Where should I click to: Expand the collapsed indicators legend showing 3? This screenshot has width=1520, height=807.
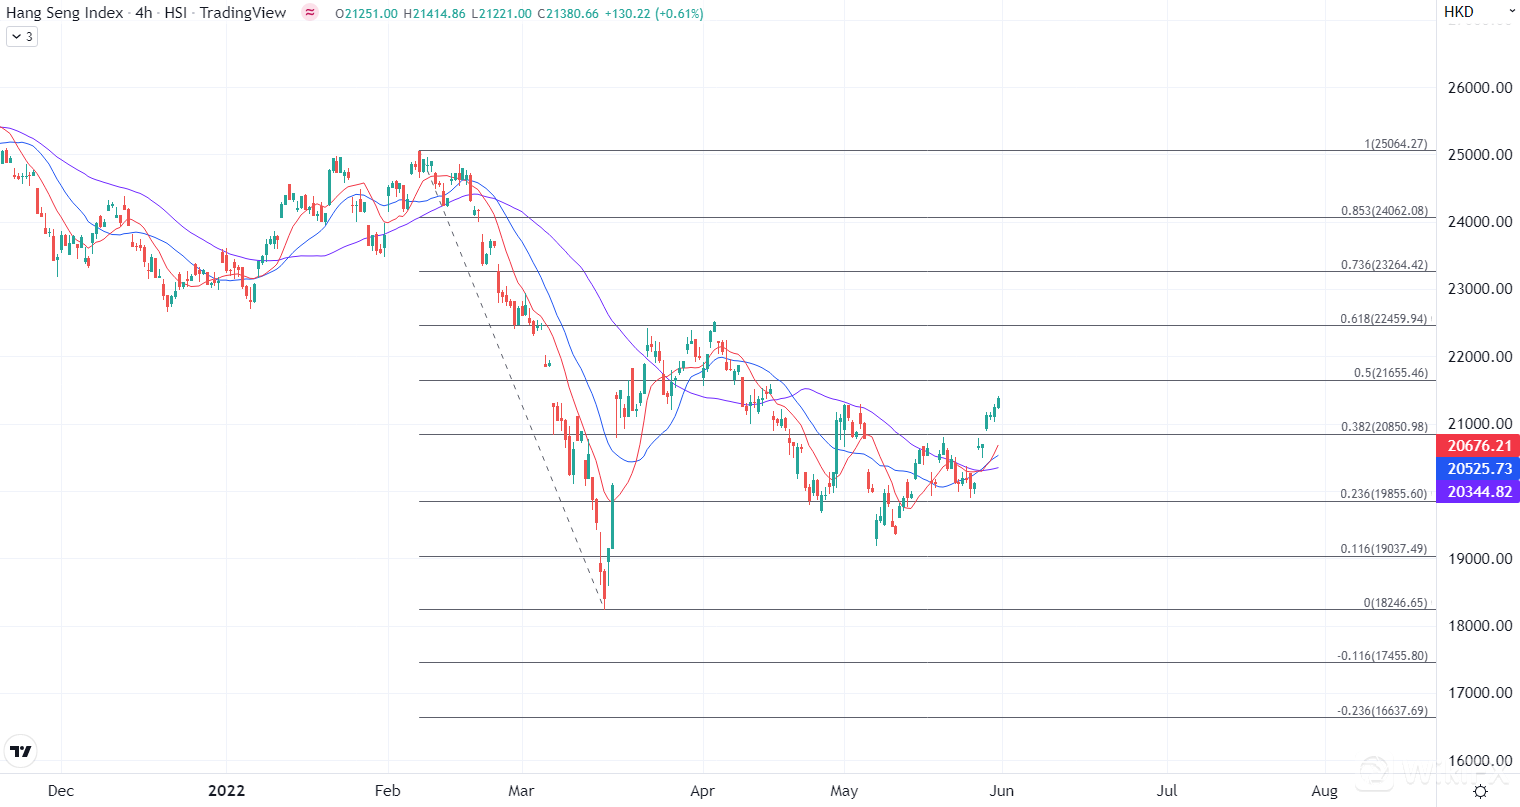[22, 37]
